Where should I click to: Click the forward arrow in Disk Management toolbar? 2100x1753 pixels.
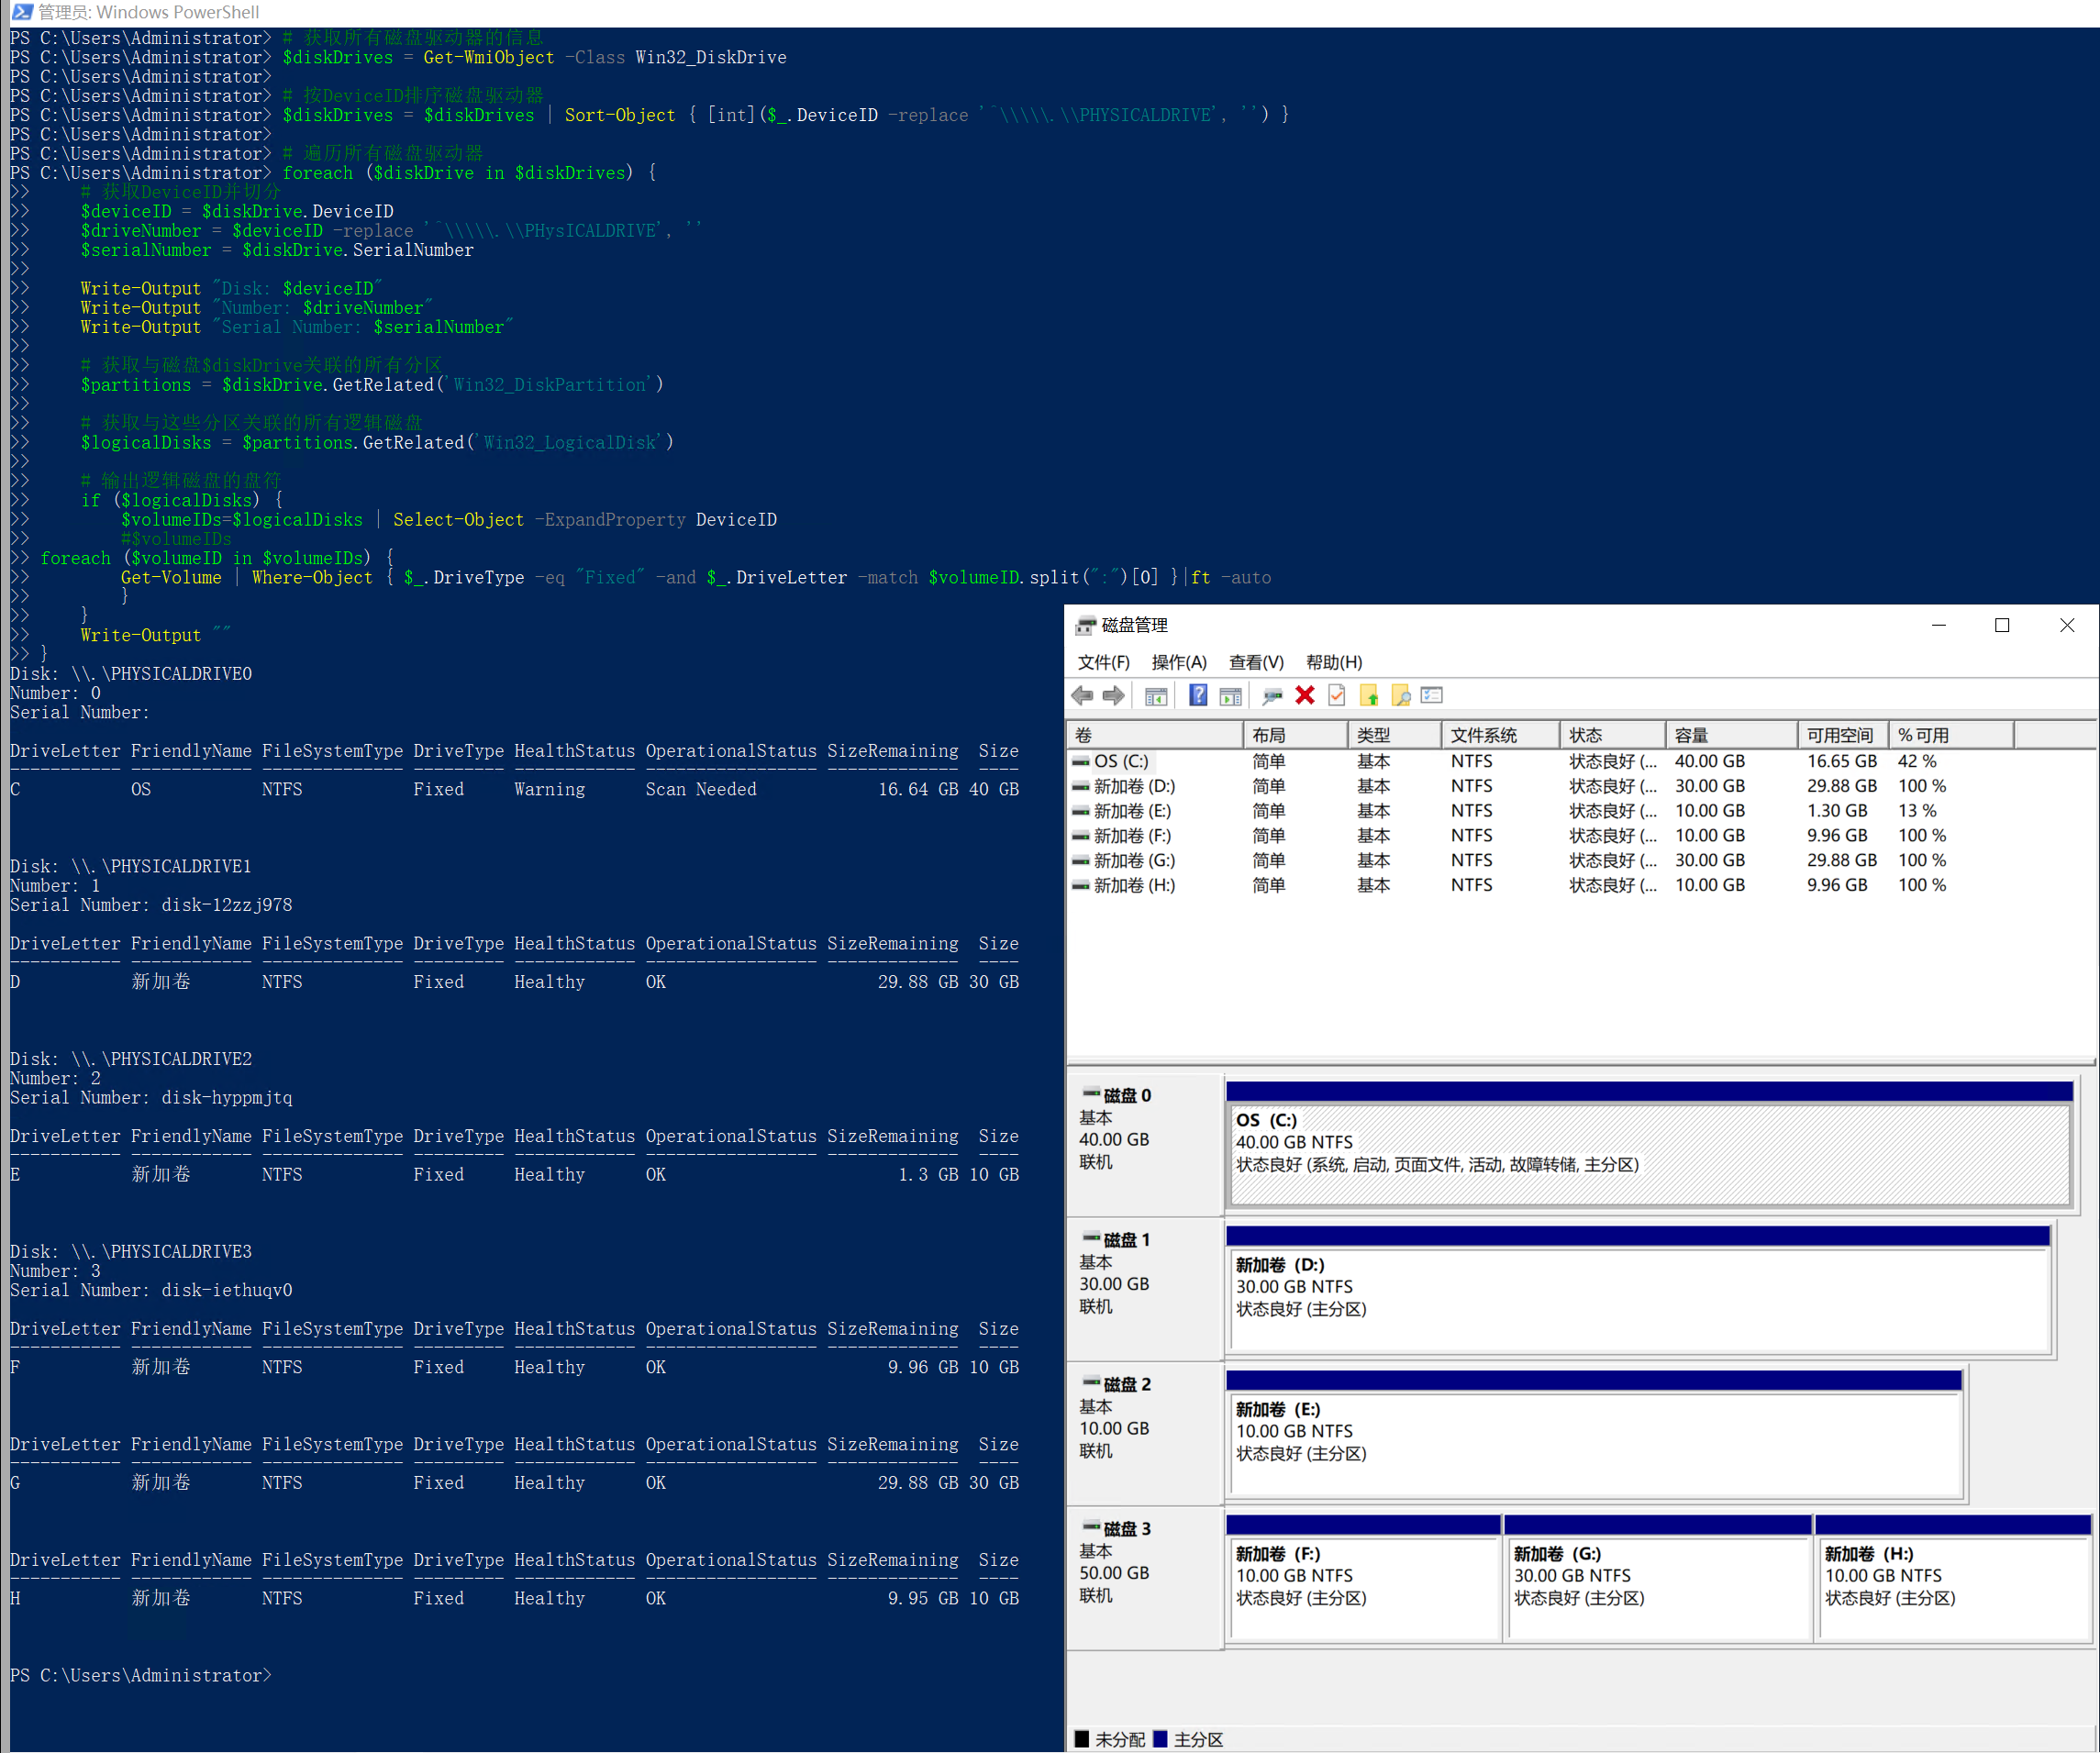tap(1113, 695)
